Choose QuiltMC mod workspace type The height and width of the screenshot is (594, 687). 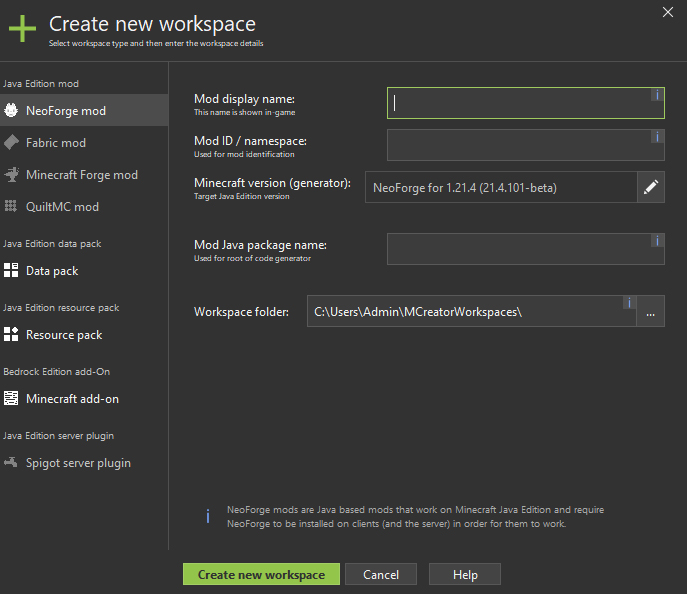click(x=84, y=206)
